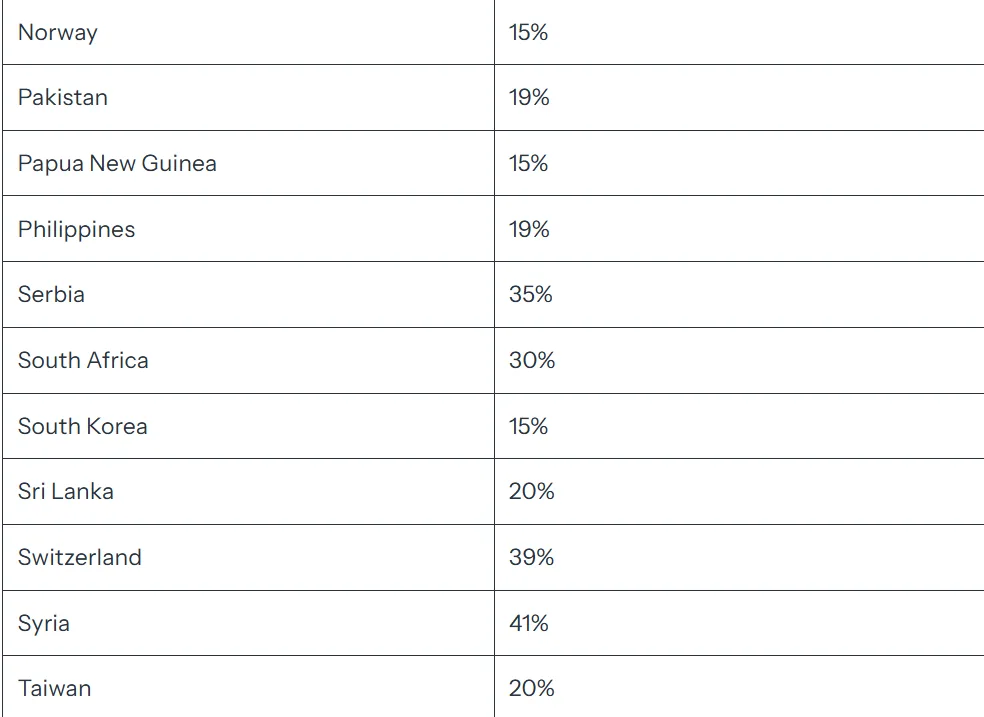
Task: Click the Switzerland country cell
Action: click(x=80, y=557)
